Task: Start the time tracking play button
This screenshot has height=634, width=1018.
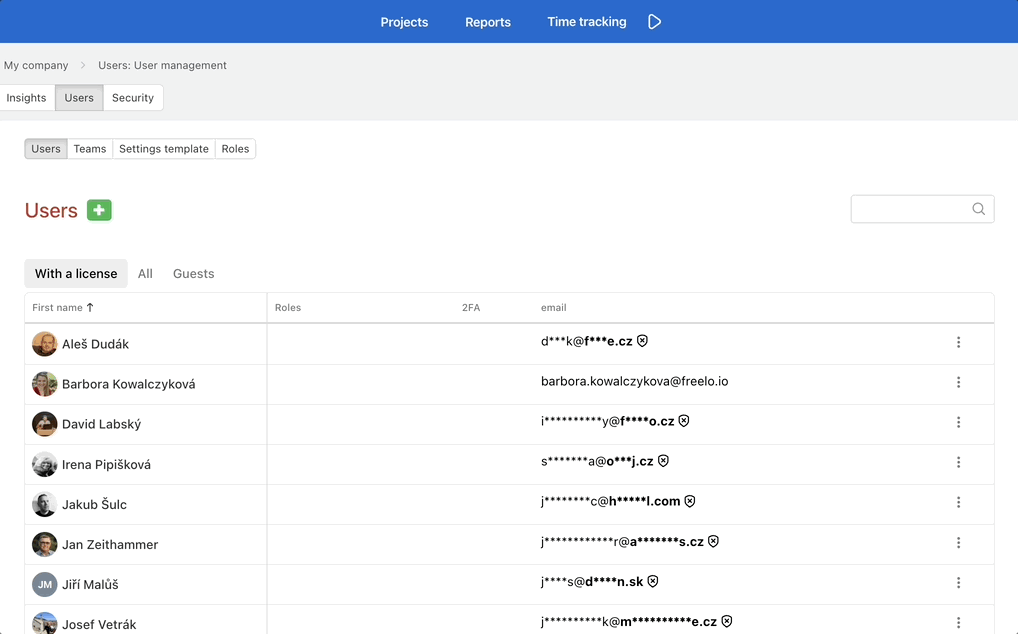Action: pyautogui.click(x=654, y=22)
